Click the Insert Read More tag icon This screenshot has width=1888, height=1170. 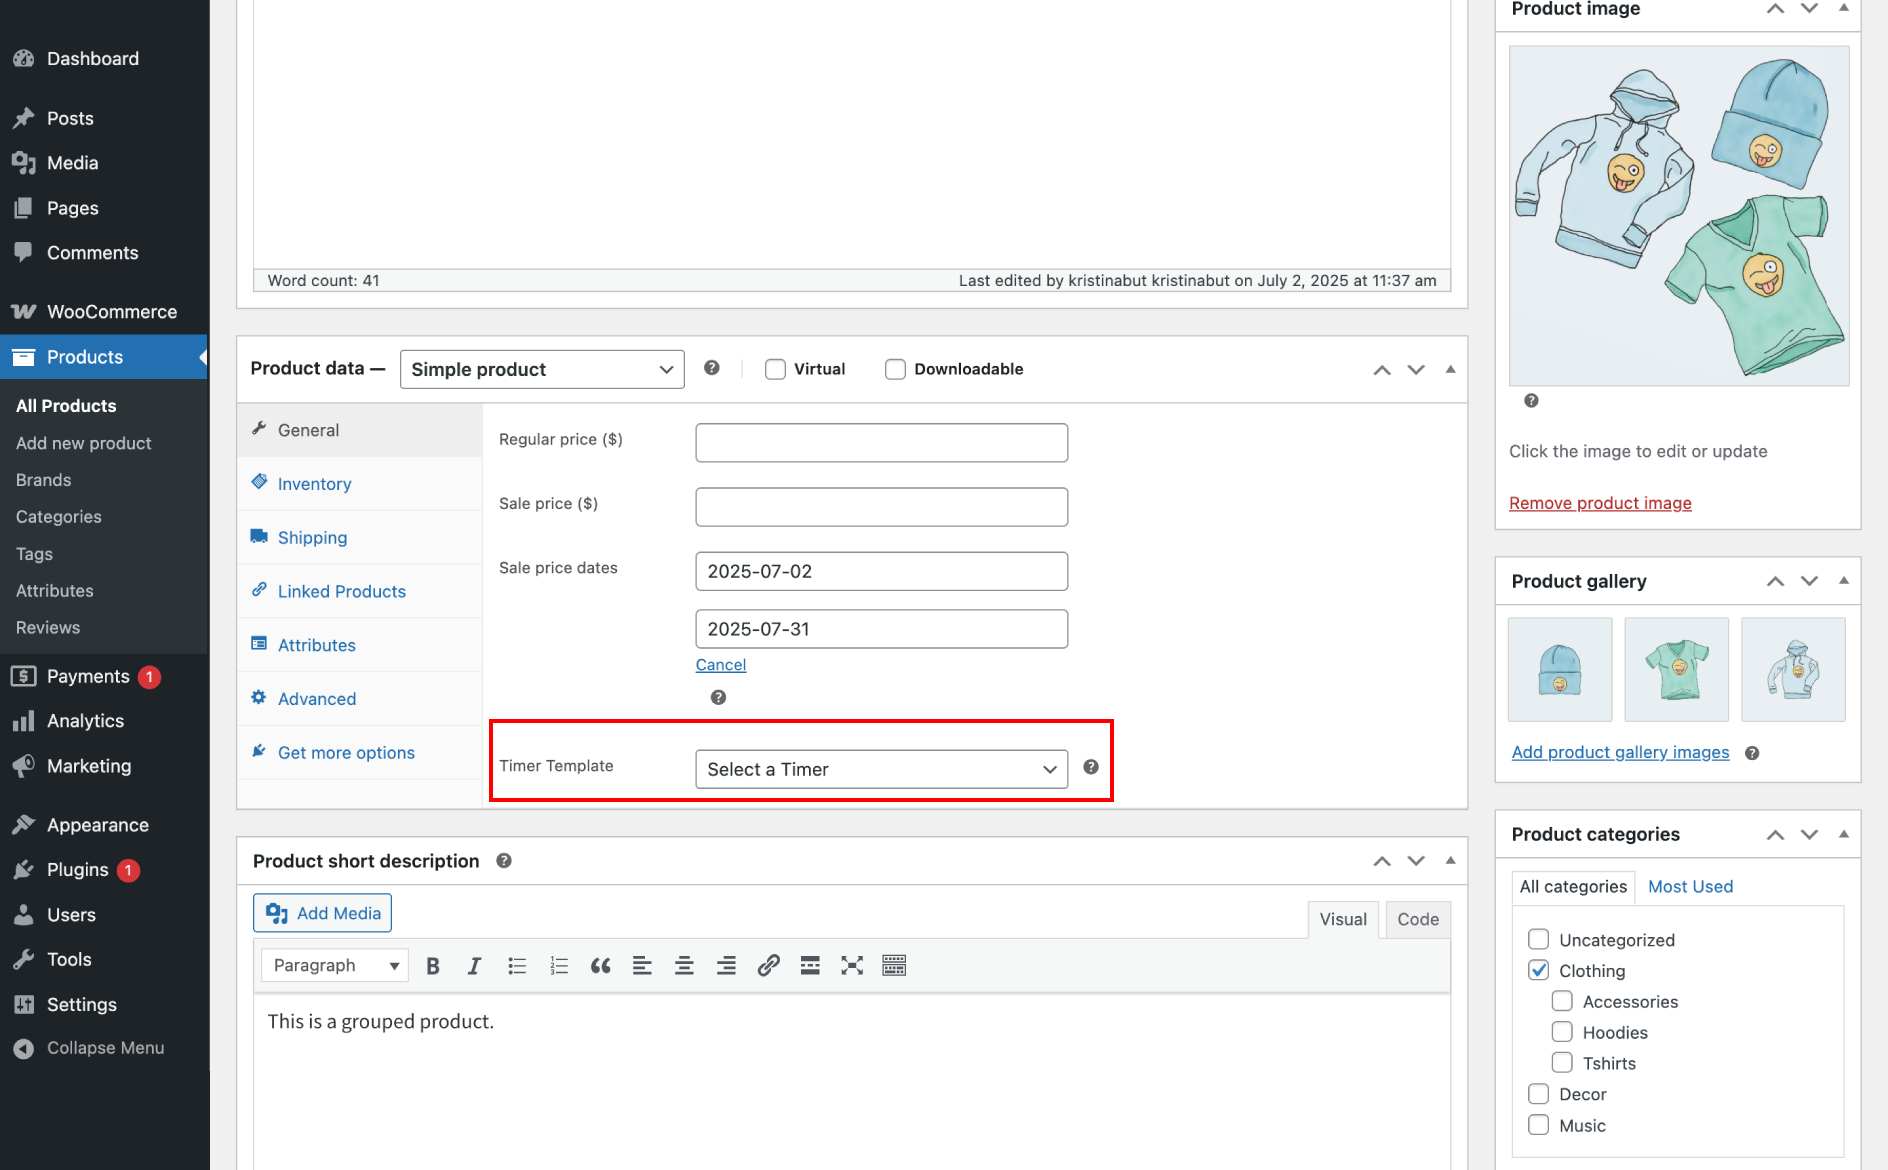pyautogui.click(x=810, y=966)
